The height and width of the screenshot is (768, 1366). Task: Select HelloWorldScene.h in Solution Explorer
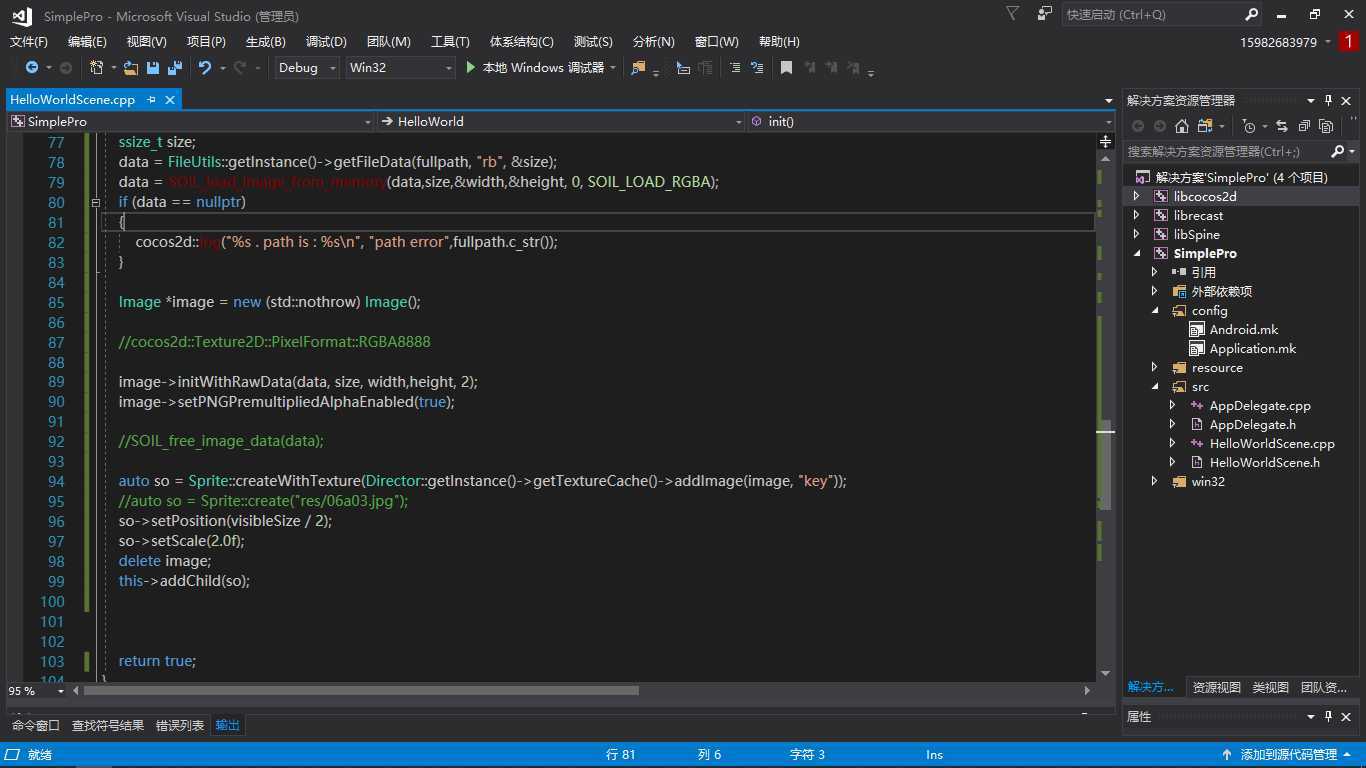[1264, 463]
